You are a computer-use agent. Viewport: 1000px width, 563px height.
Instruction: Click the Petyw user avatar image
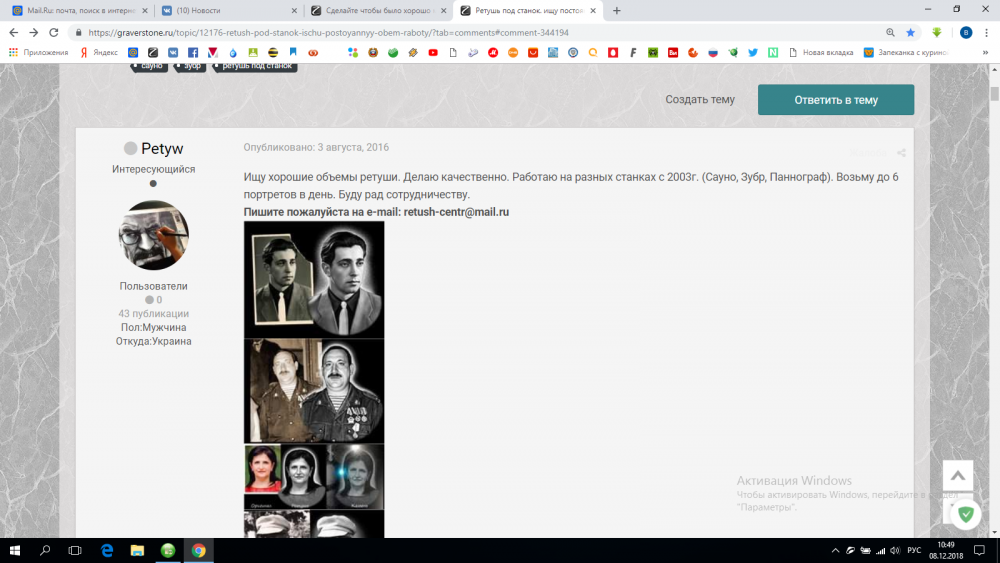coord(153,236)
